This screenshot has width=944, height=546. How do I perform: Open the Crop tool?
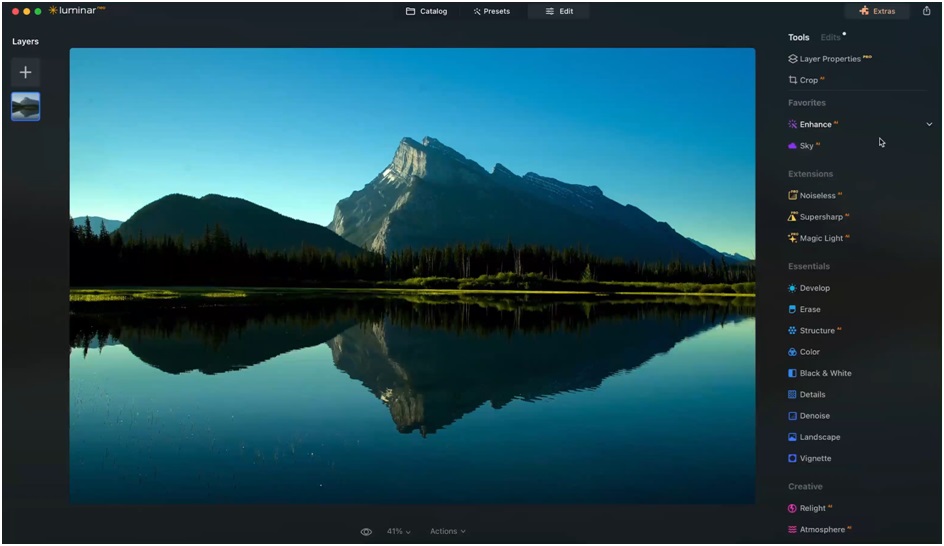click(808, 80)
